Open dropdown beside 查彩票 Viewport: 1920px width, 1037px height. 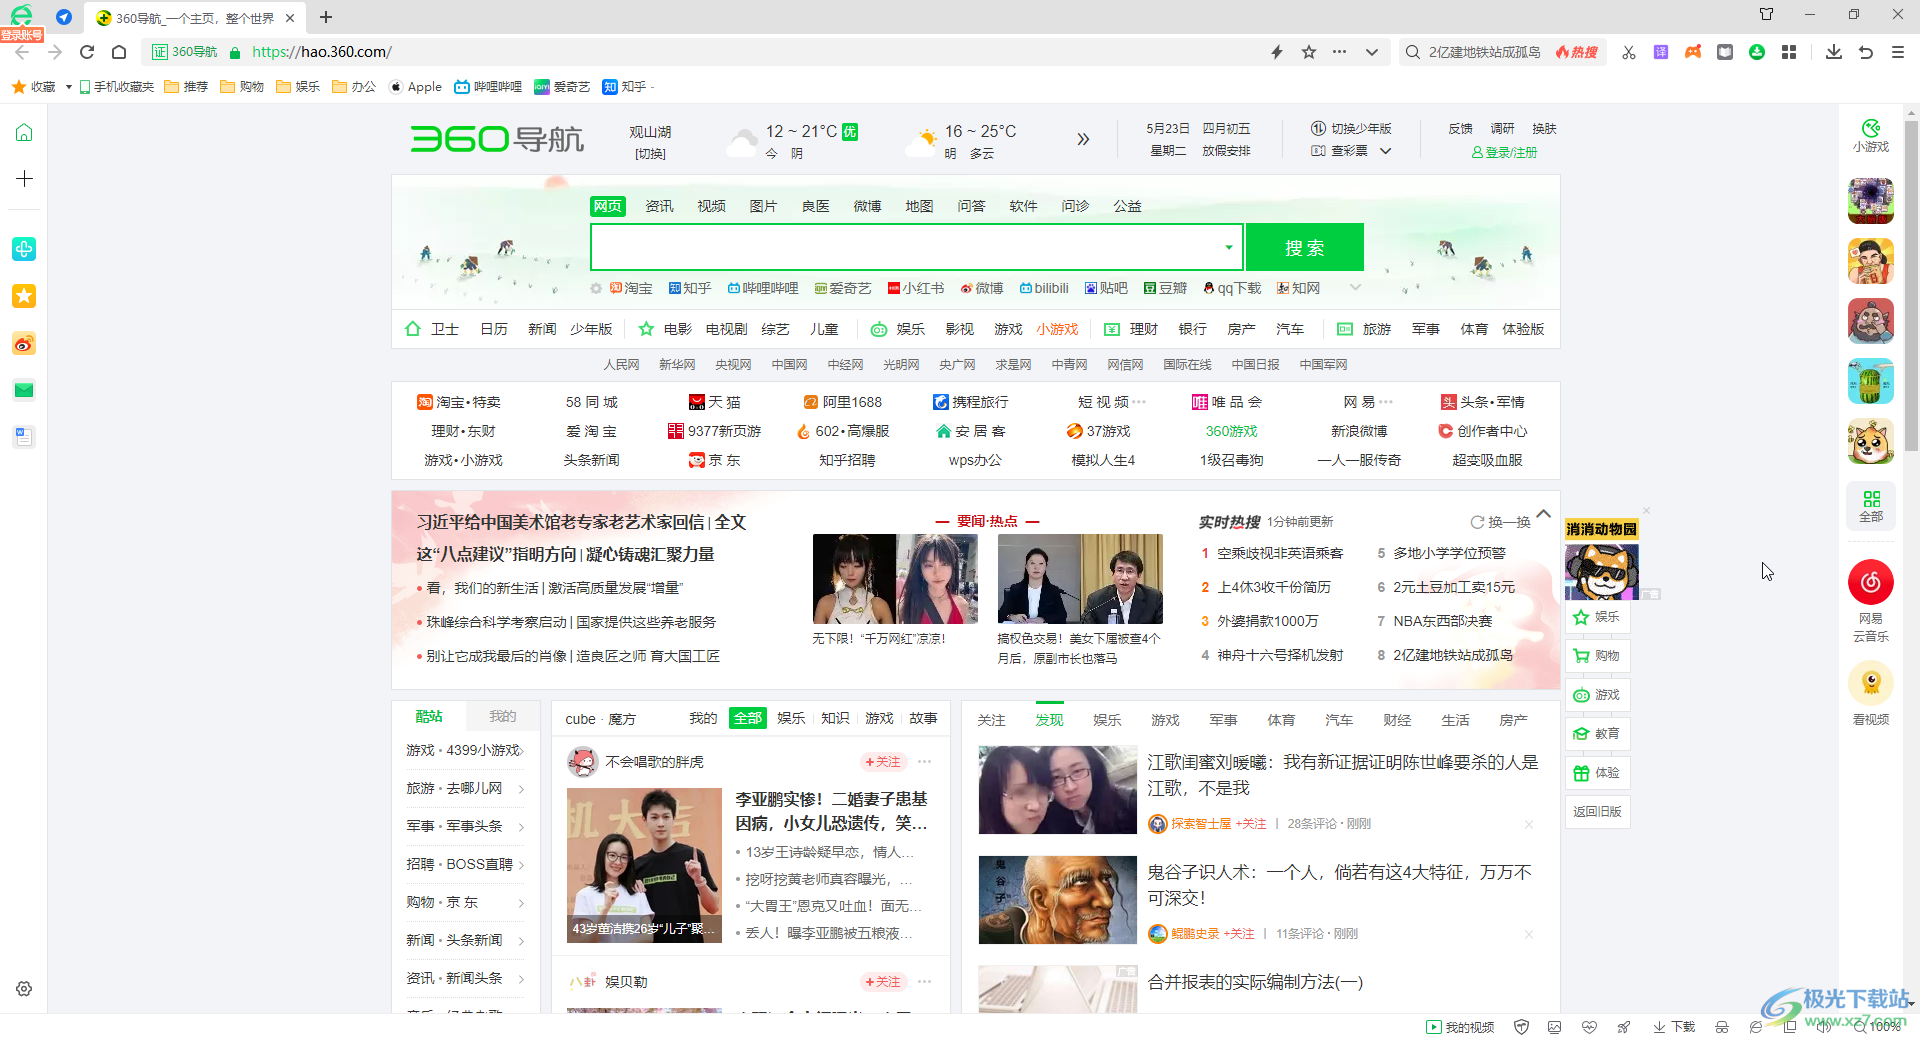(x=1386, y=151)
